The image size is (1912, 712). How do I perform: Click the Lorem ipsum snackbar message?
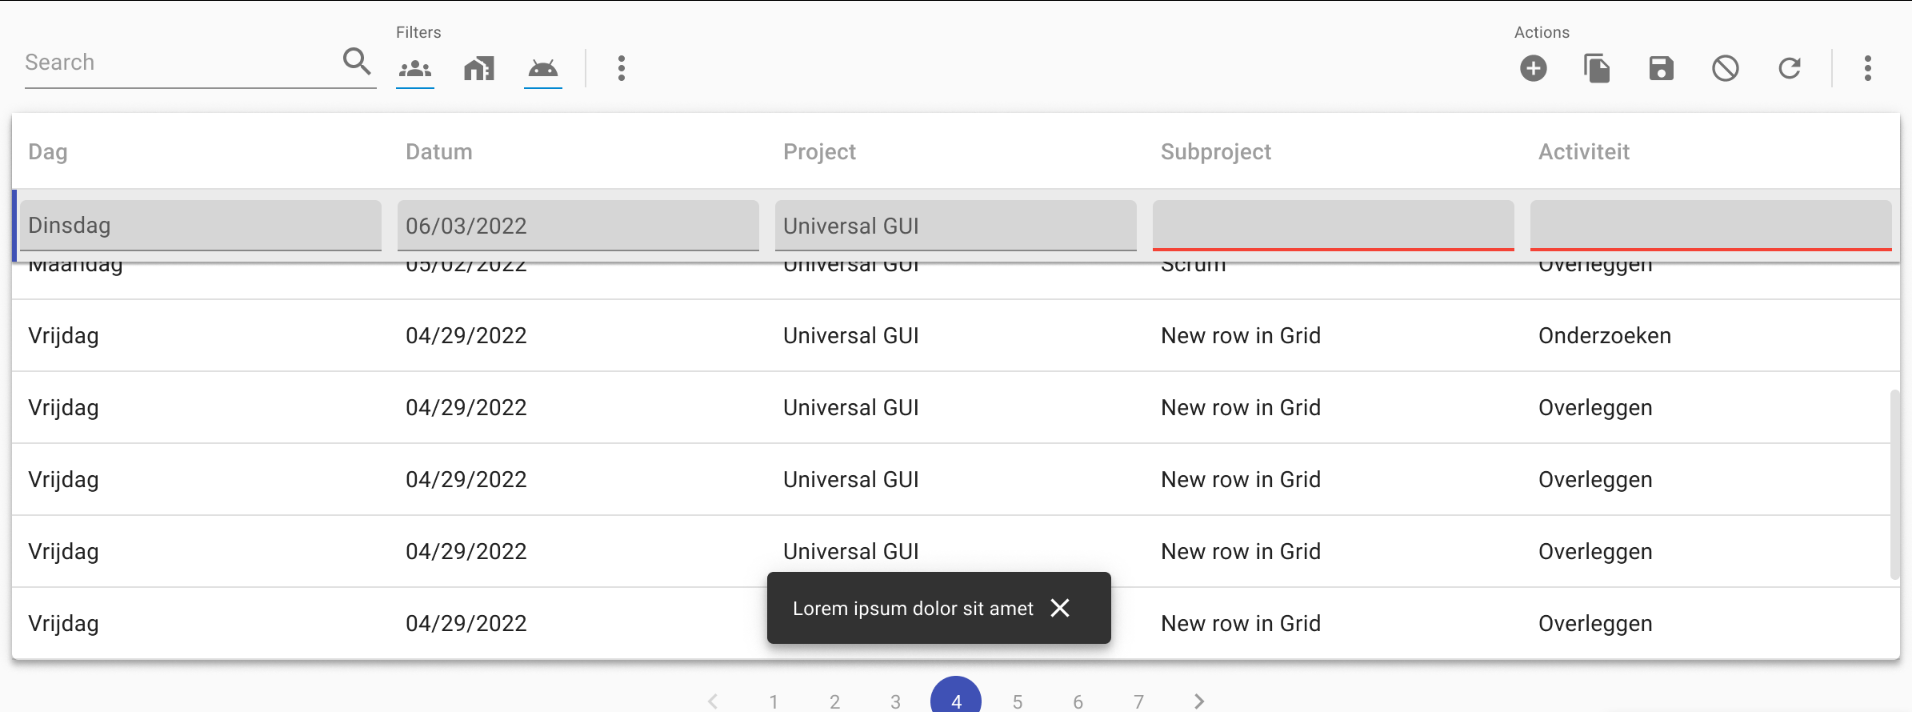coord(913,608)
